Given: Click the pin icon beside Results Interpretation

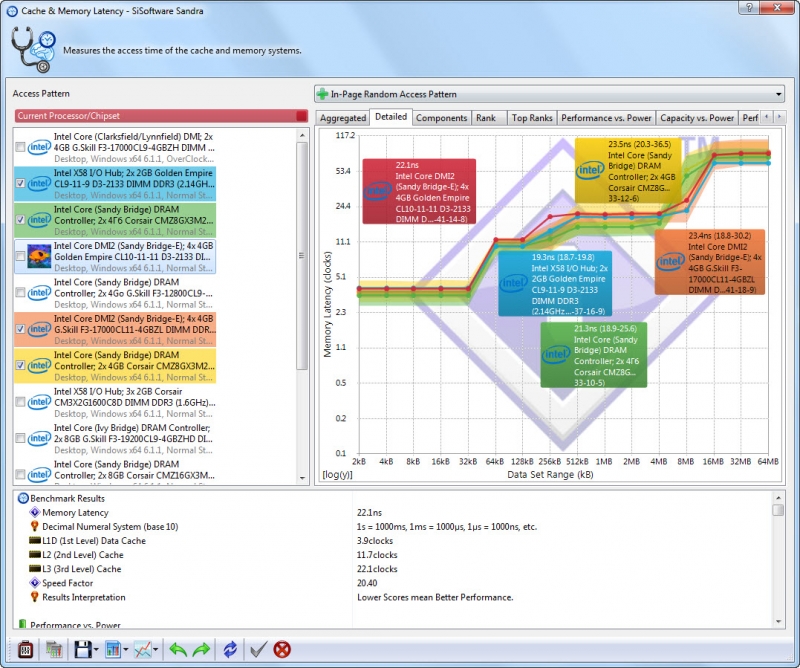Looking at the screenshot, I should (x=35, y=597).
